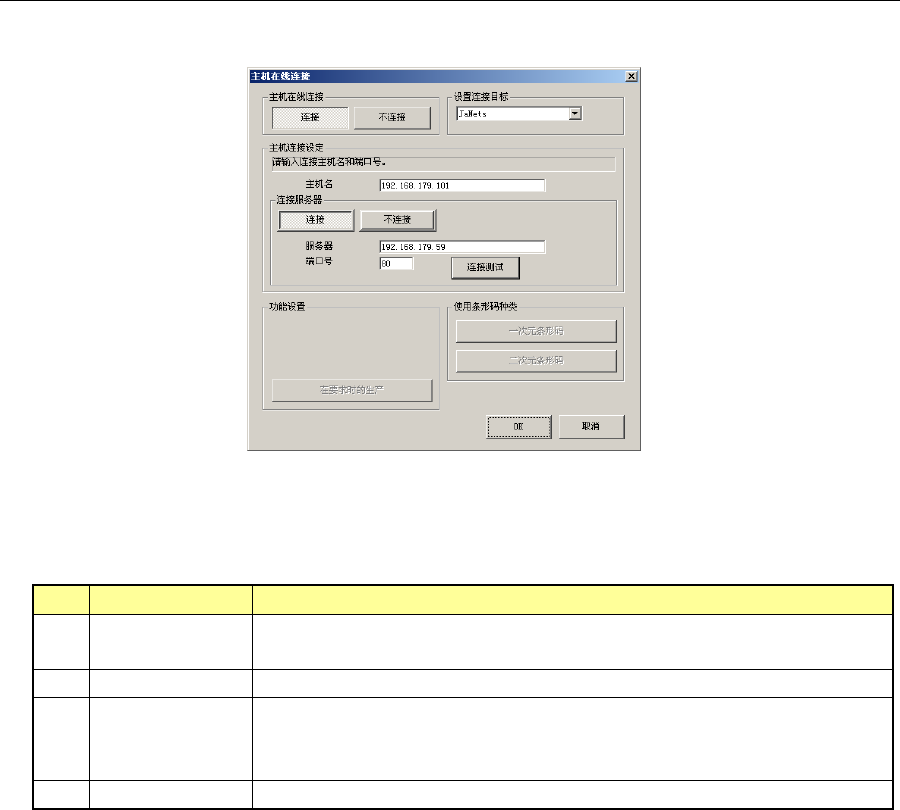Click the 服务器 field with 192.168.179.59

pyautogui.click(x=462, y=247)
